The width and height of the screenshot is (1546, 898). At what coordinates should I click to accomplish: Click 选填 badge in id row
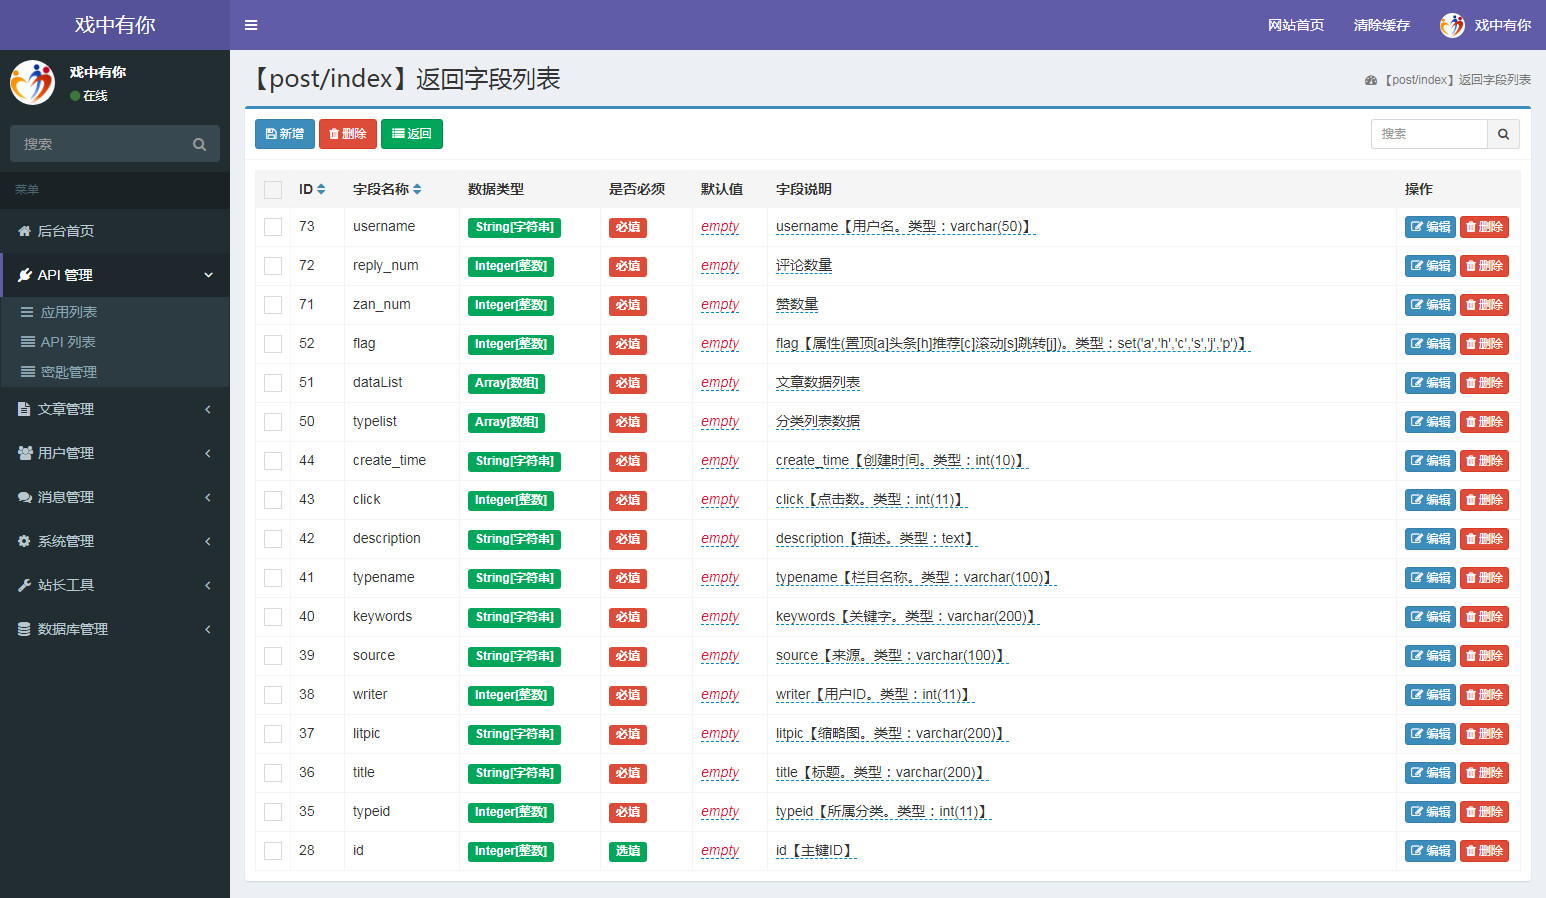(628, 851)
